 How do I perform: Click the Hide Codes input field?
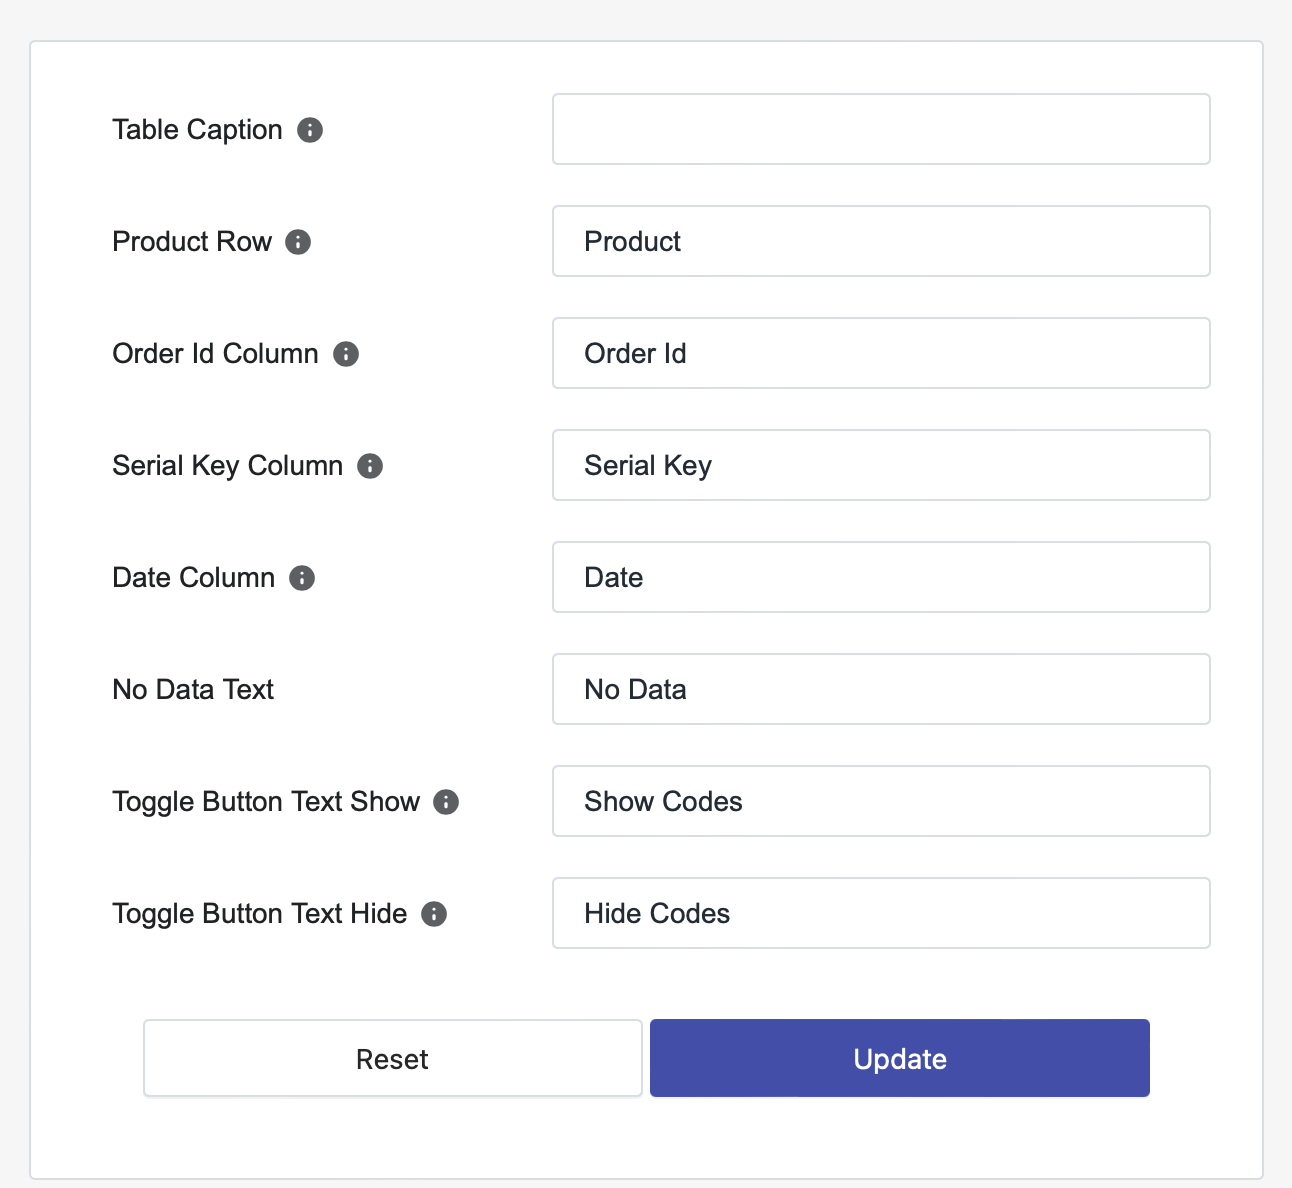[x=881, y=913]
